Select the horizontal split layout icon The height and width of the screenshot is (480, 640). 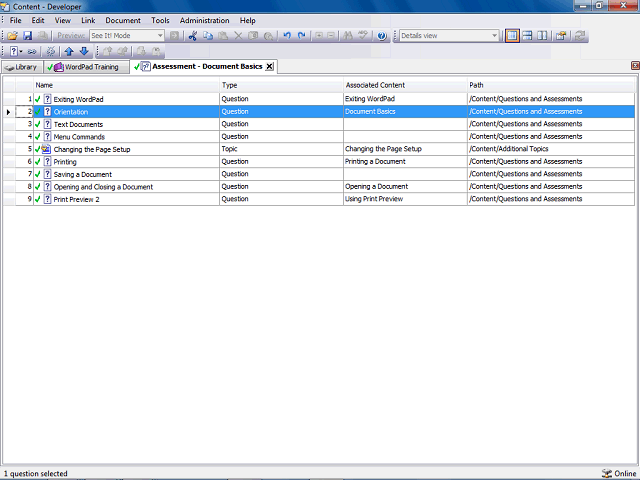(527, 36)
